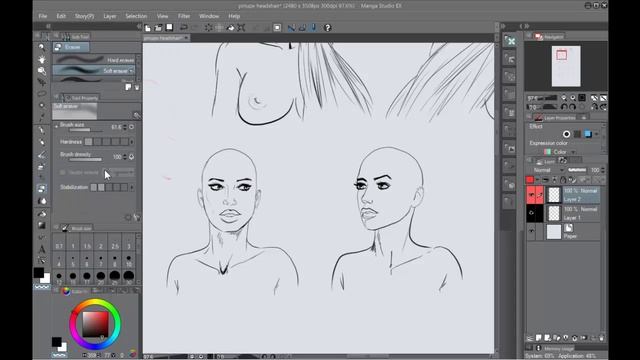Image resolution: width=640 pixels, height=360 pixels.
Task: Click the delete layer trash icon
Action: (x=601, y=338)
